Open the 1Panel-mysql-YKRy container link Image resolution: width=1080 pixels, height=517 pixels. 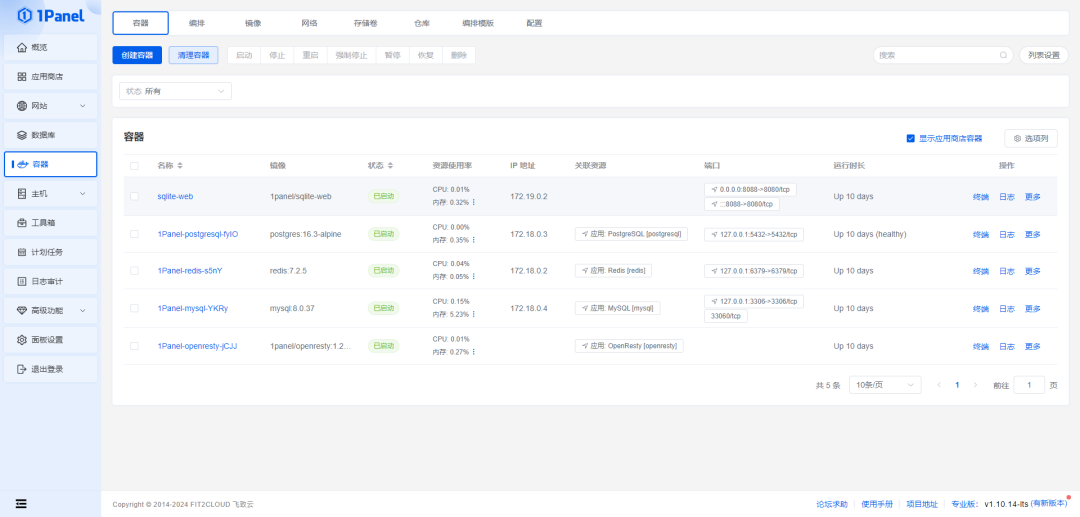[x=192, y=308]
